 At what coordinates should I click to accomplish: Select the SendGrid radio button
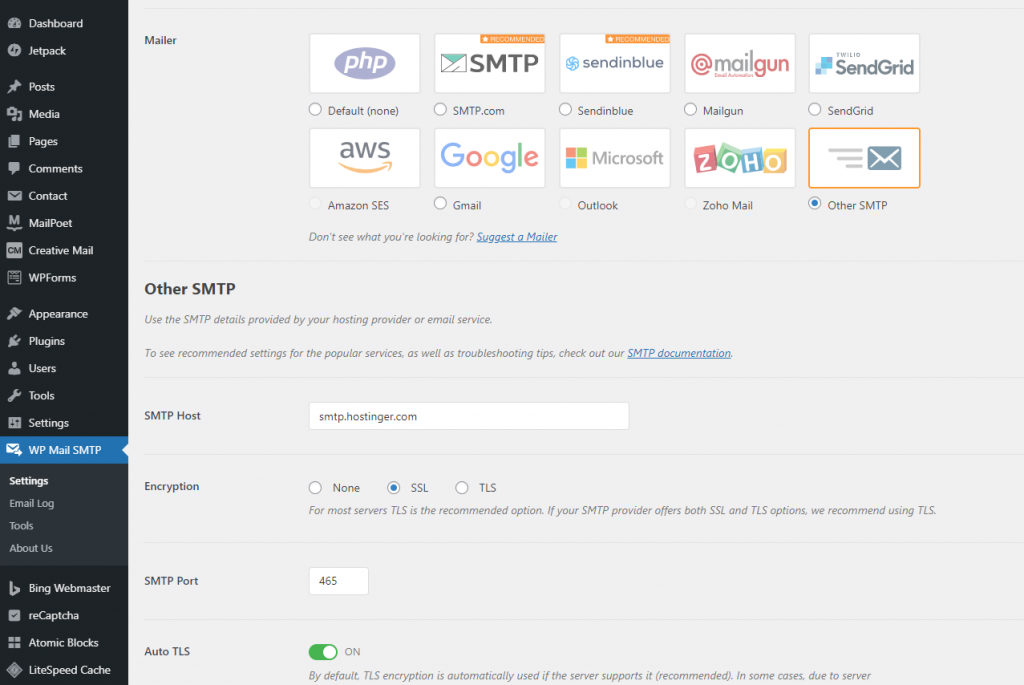point(814,110)
